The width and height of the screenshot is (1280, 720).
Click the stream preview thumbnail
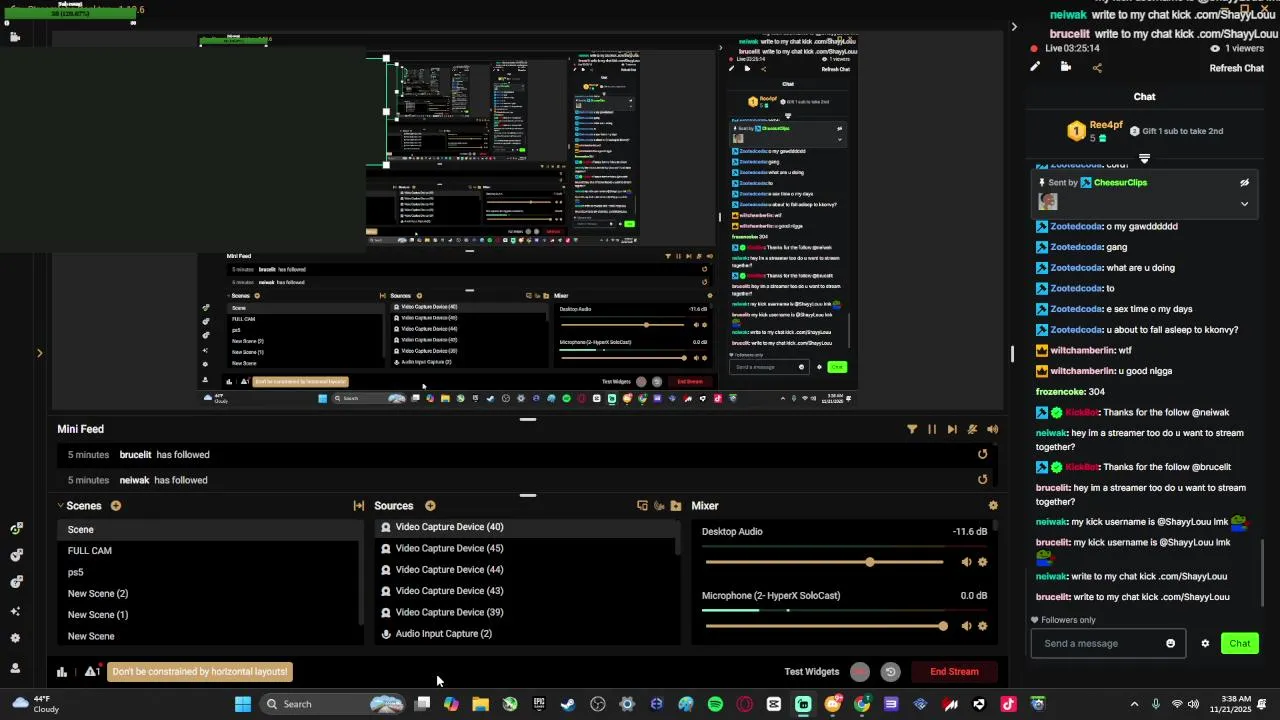[528, 220]
